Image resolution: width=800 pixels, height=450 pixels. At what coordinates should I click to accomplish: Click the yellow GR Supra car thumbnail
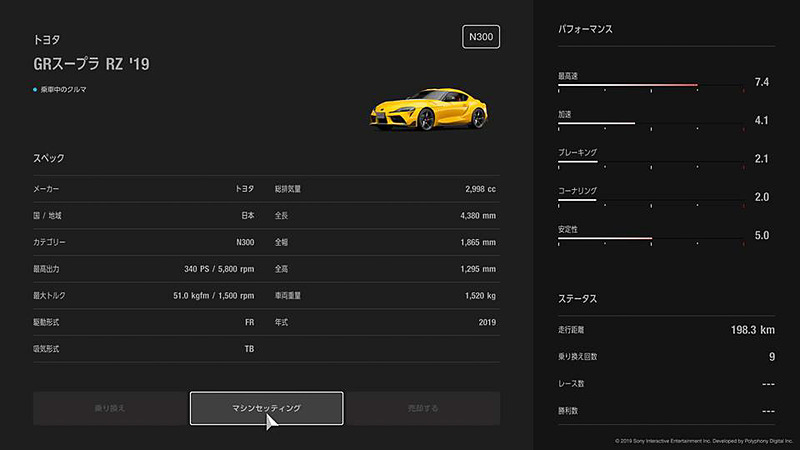[429, 109]
